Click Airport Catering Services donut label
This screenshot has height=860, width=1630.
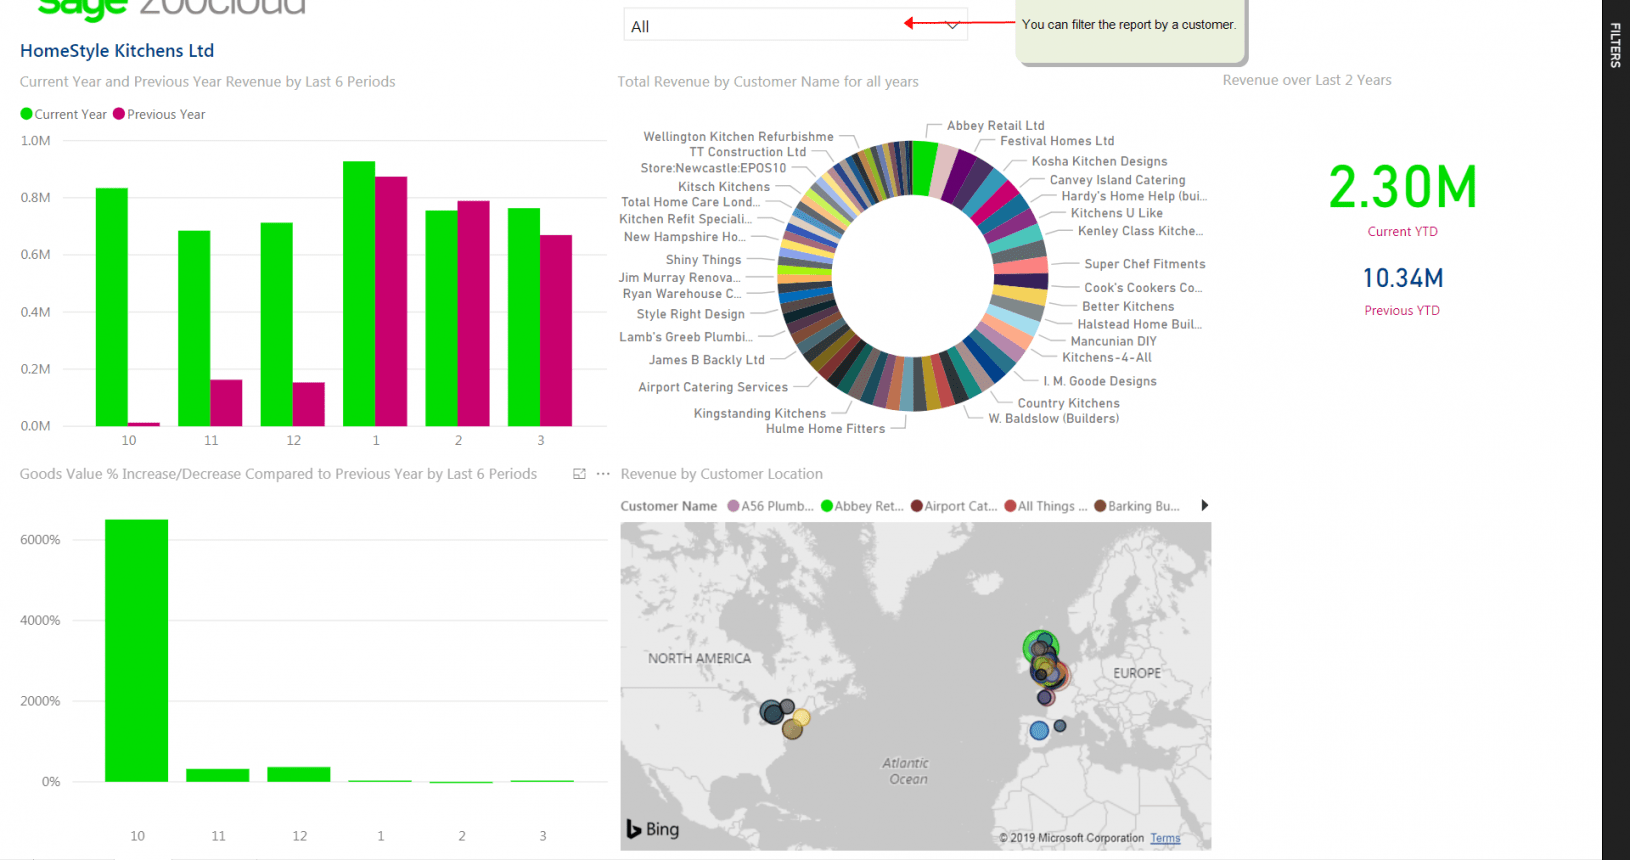713,387
